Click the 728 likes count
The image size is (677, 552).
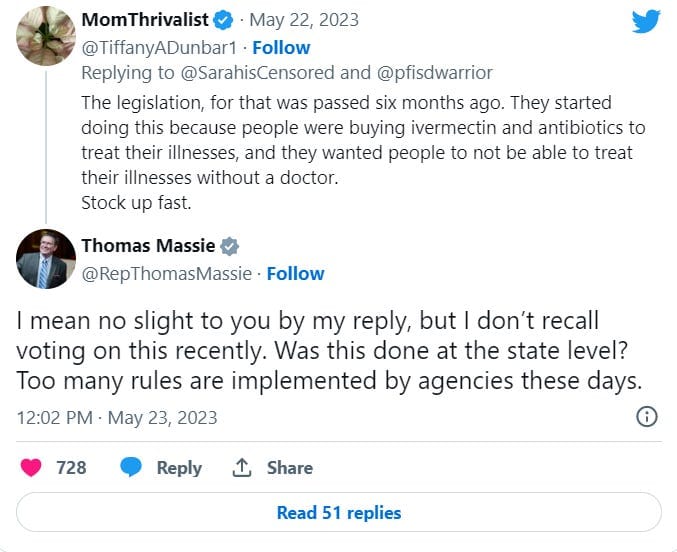71,468
